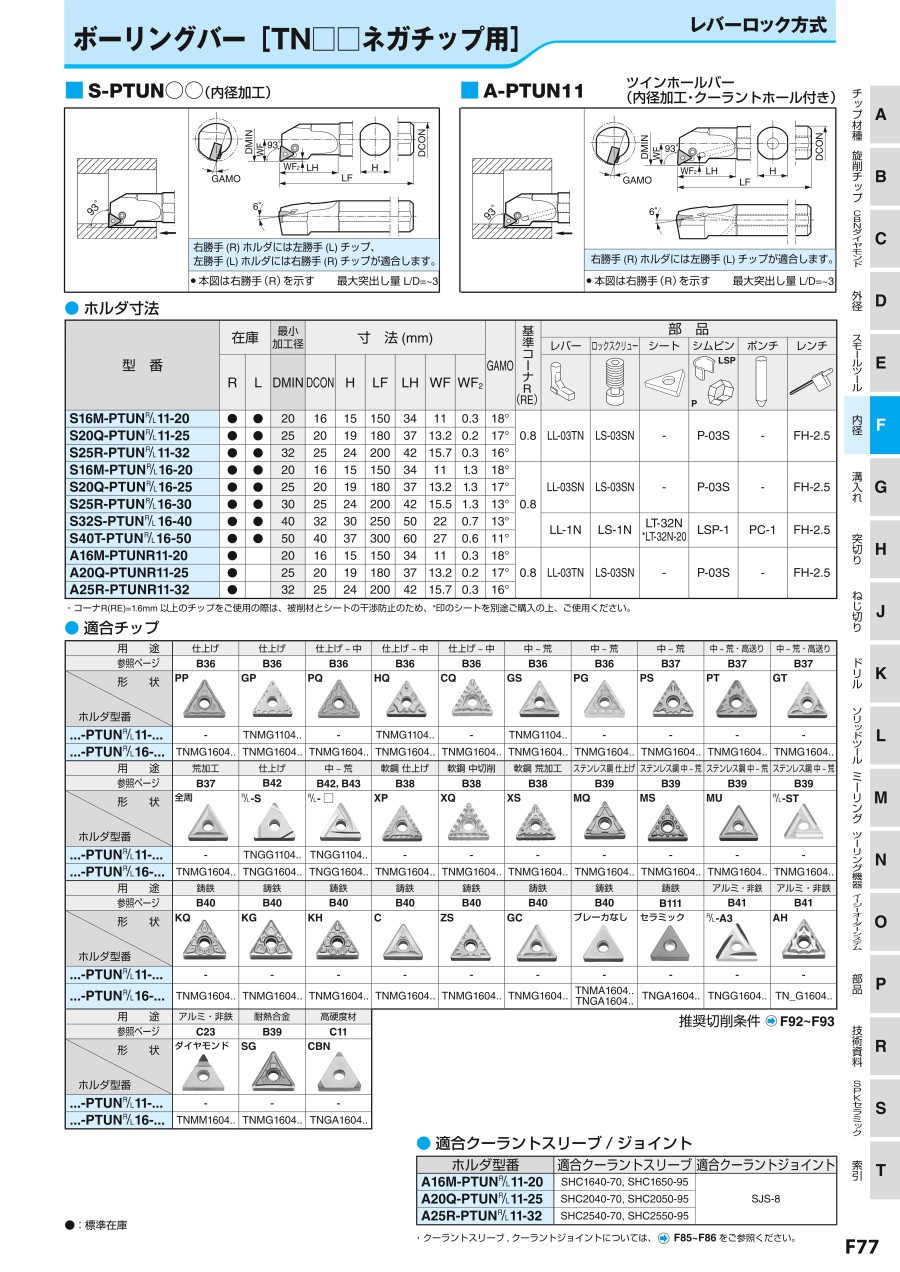Open the K ドリル index tab
The height and width of the screenshot is (1272, 900).
click(x=880, y=673)
